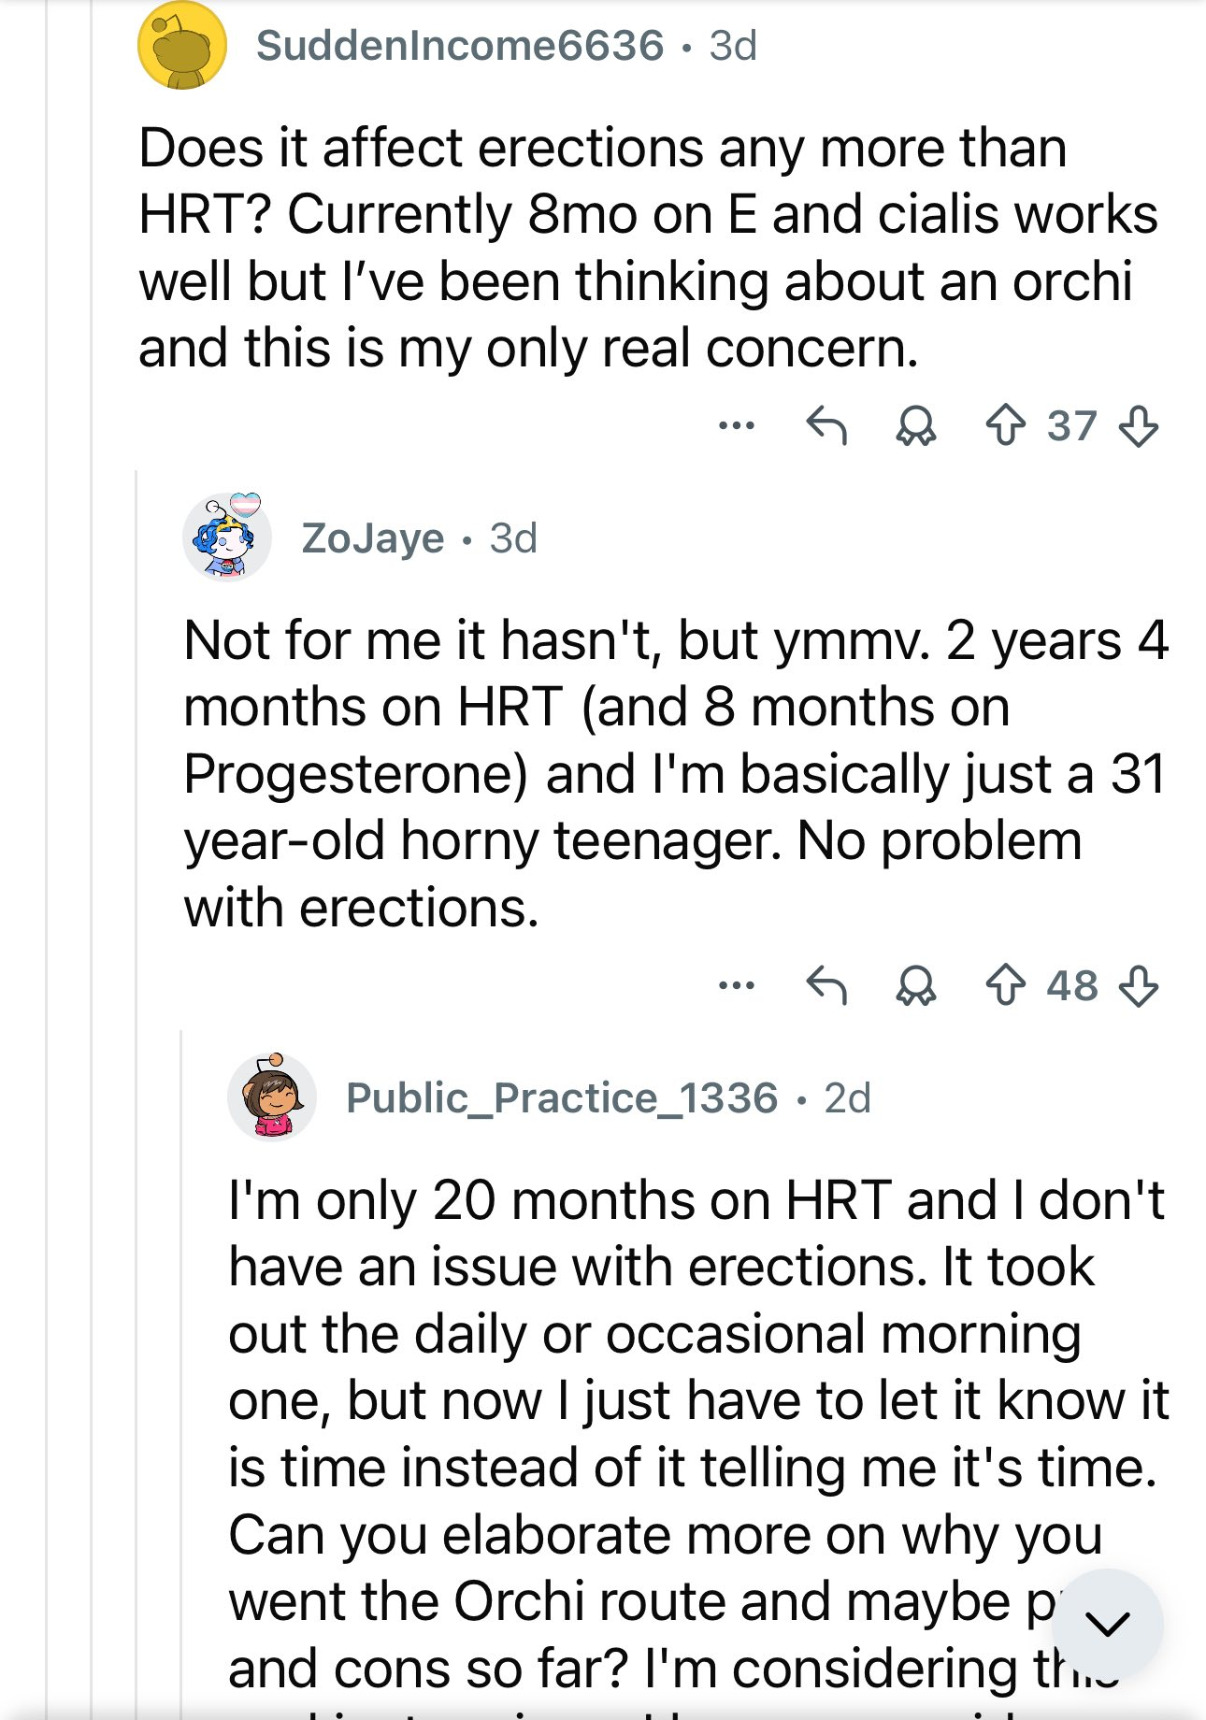Give award to ZoJaye's comment
Image resolution: width=1206 pixels, height=1720 pixels.
click(x=915, y=987)
